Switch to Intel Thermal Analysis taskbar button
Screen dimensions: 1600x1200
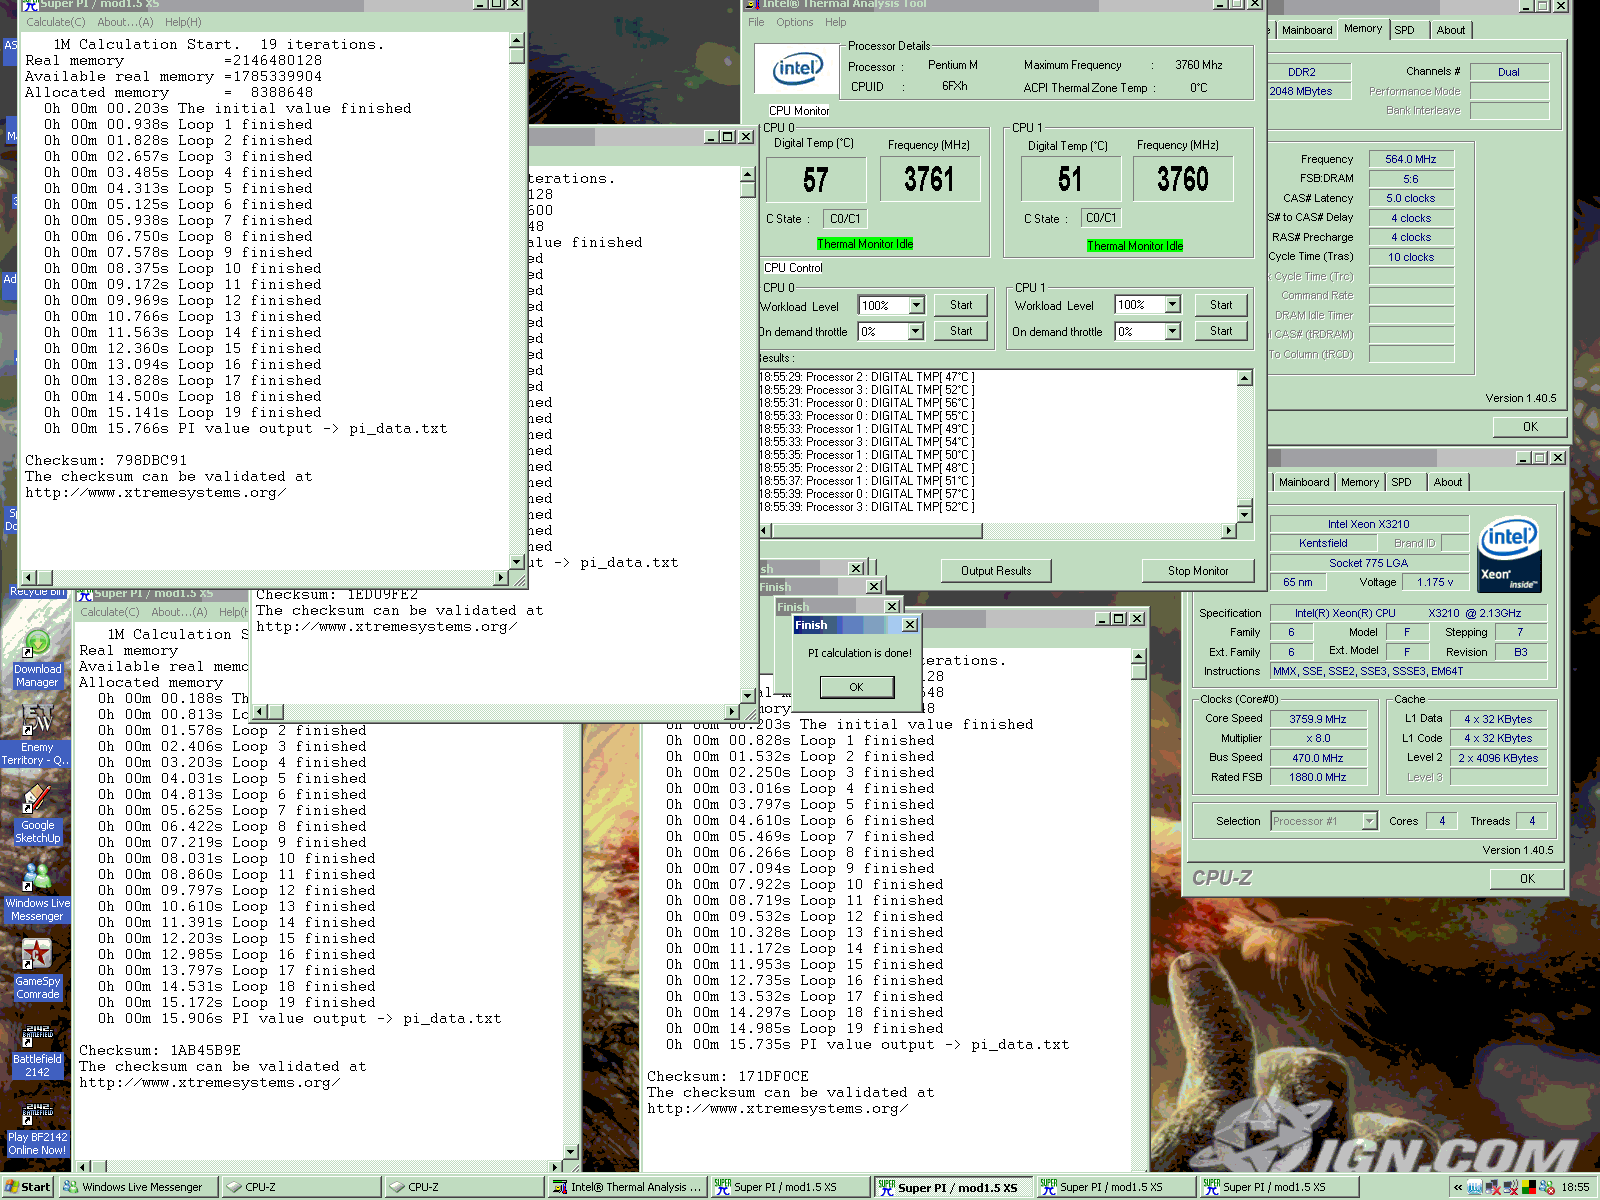(x=629, y=1187)
